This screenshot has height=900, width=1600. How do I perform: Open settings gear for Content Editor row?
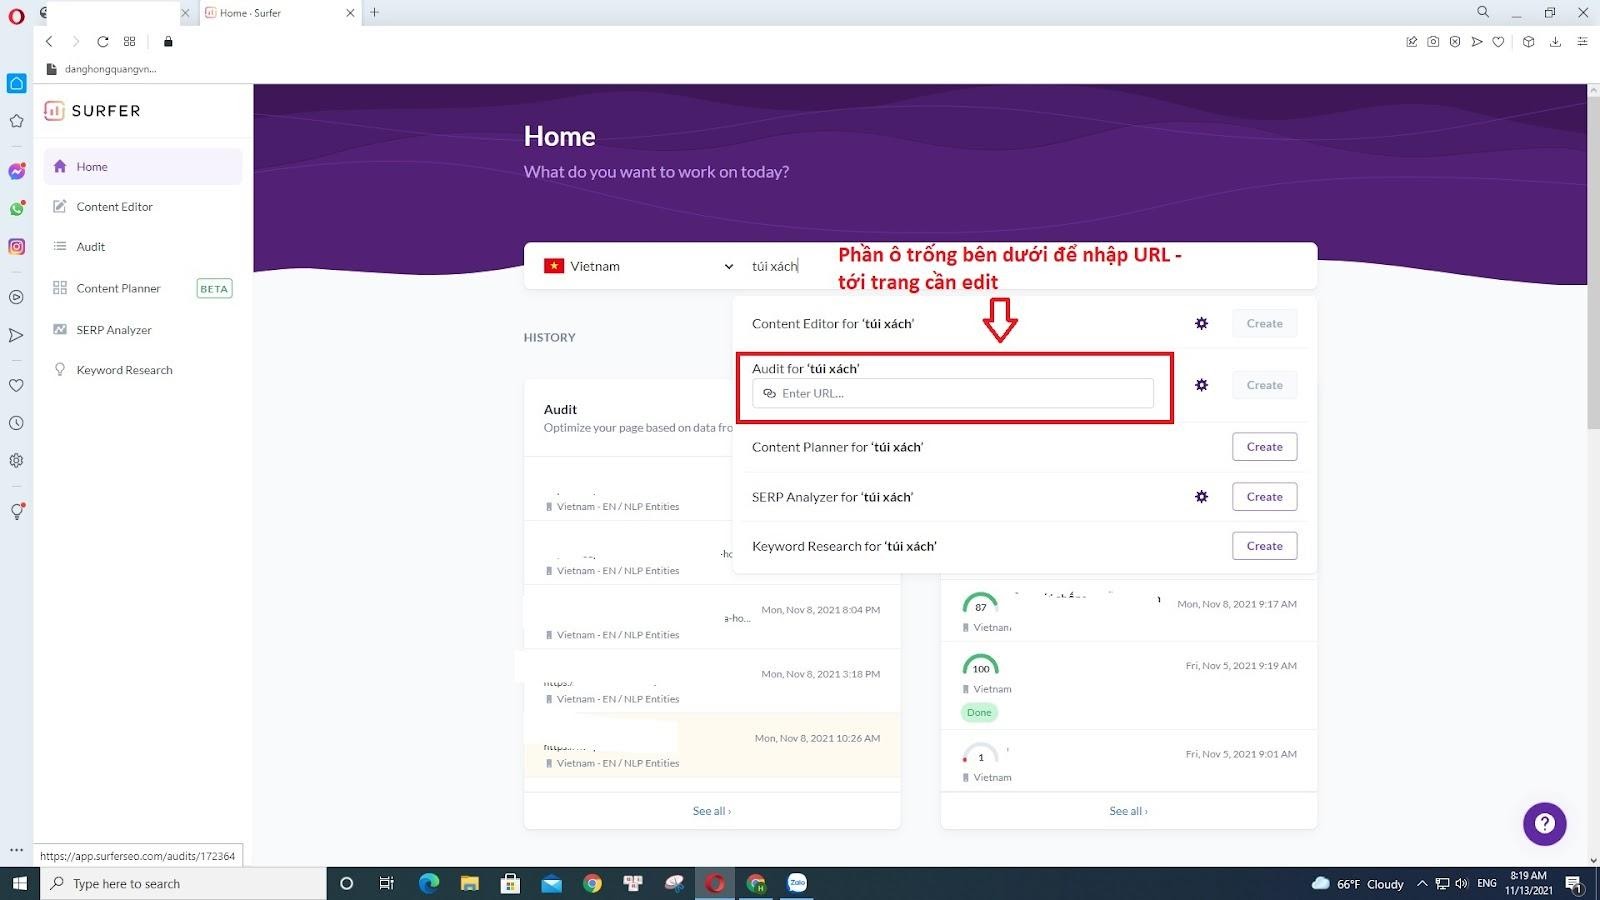(x=1201, y=323)
